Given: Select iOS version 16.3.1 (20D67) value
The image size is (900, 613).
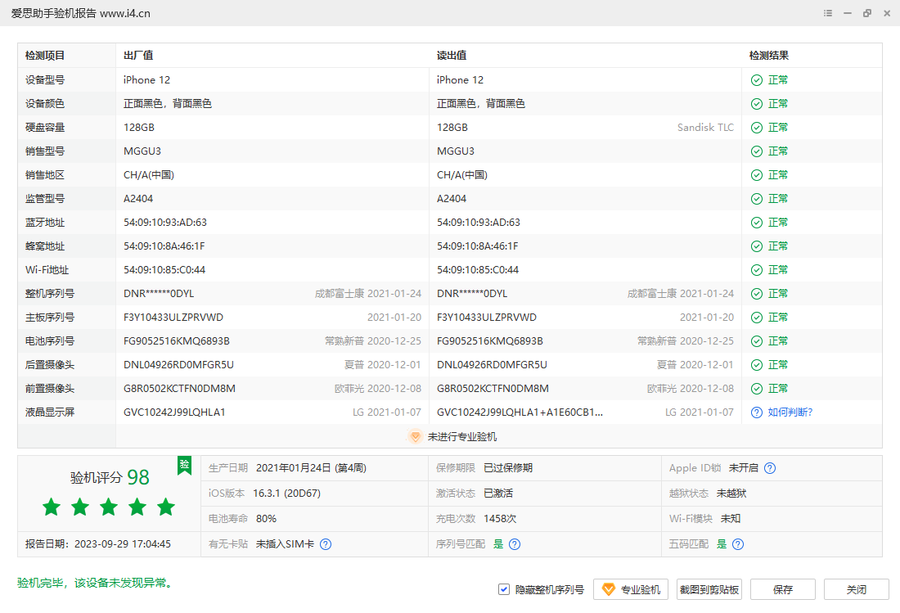Looking at the screenshot, I should [x=287, y=494].
